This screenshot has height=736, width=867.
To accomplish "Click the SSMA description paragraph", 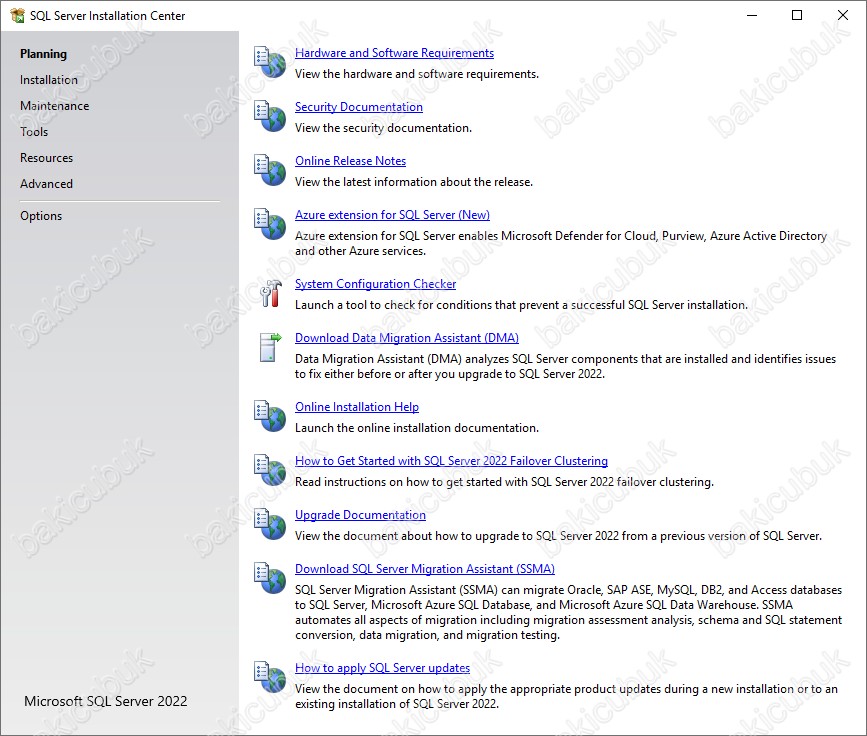I will point(568,613).
